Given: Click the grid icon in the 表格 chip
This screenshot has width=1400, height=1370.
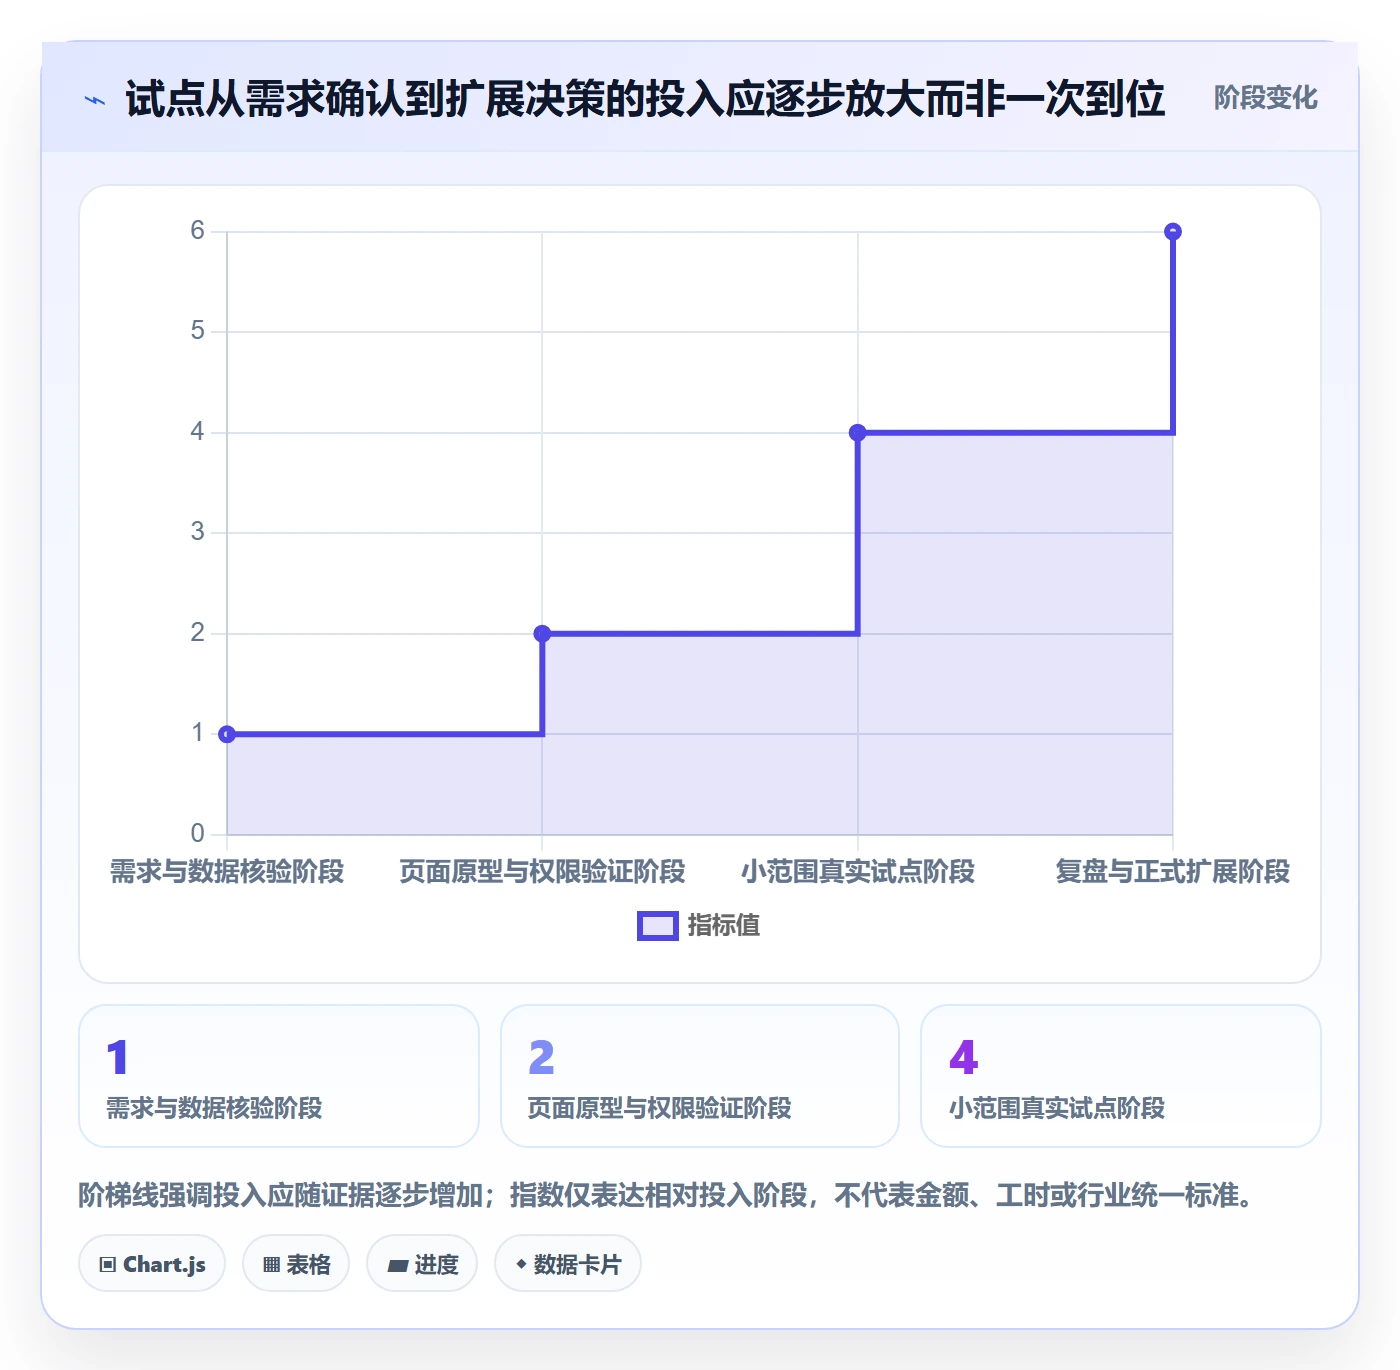Looking at the screenshot, I should click(x=271, y=1265).
